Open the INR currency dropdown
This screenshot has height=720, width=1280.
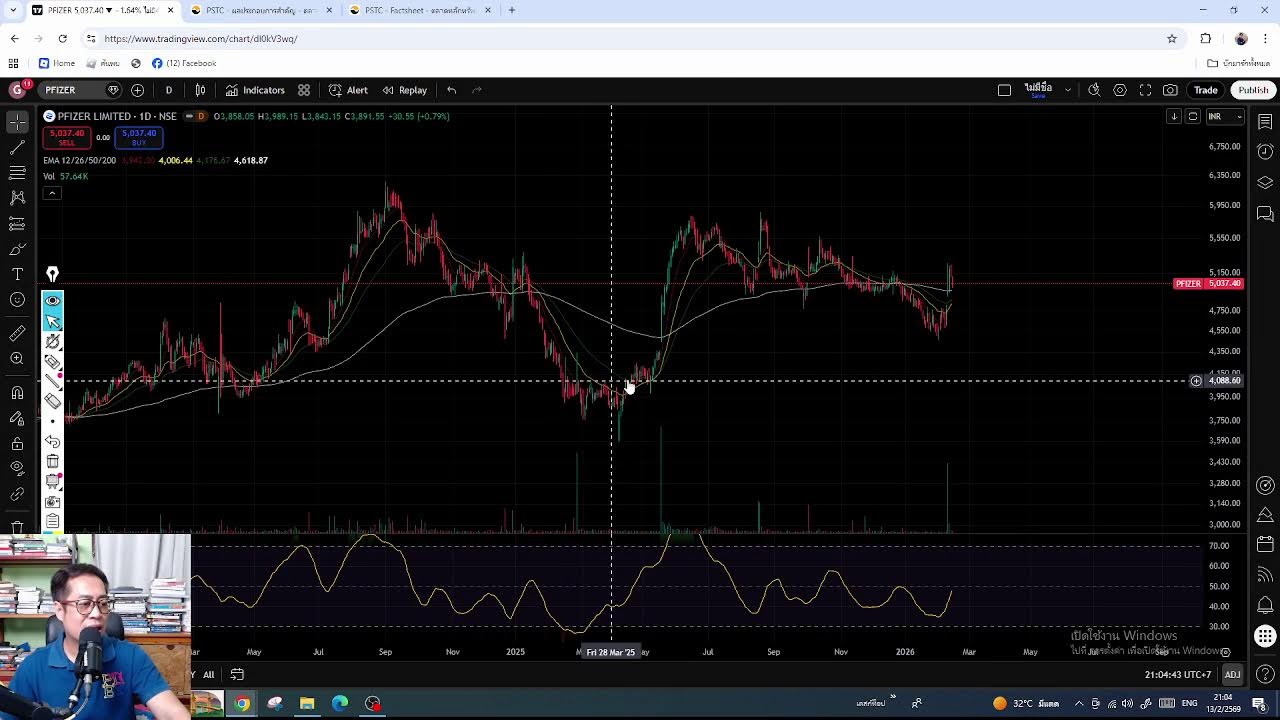(1223, 117)
